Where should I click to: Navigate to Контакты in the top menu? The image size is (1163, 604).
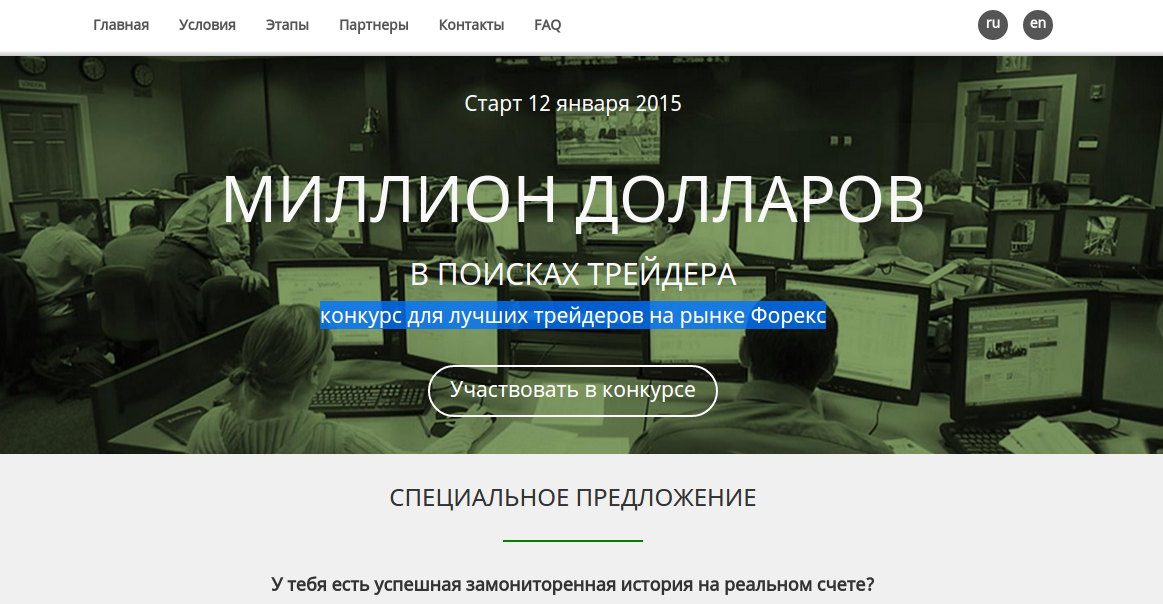pos(471,25)
